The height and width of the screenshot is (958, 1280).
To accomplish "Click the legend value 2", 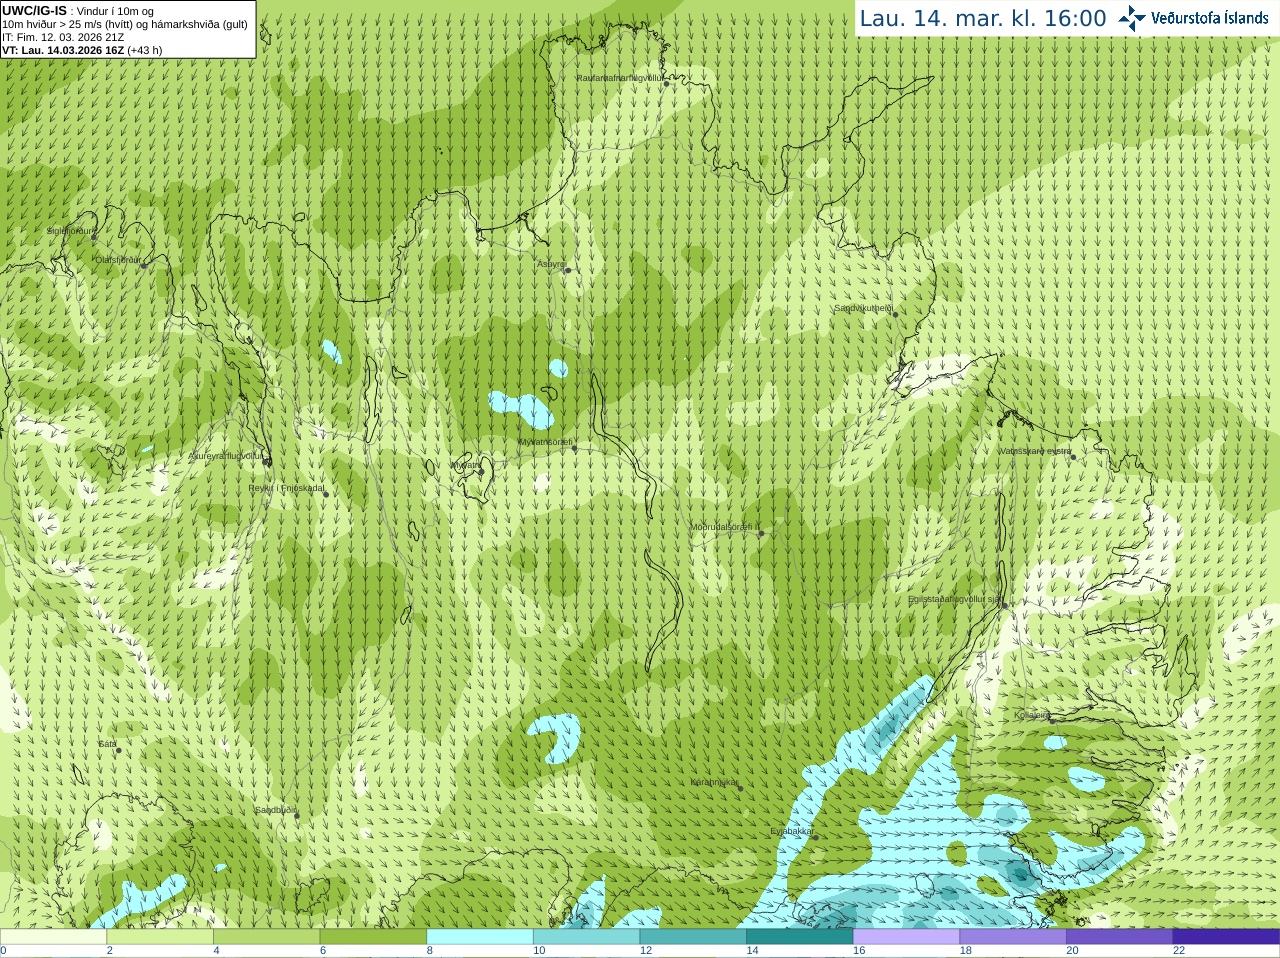I will 110,951.
